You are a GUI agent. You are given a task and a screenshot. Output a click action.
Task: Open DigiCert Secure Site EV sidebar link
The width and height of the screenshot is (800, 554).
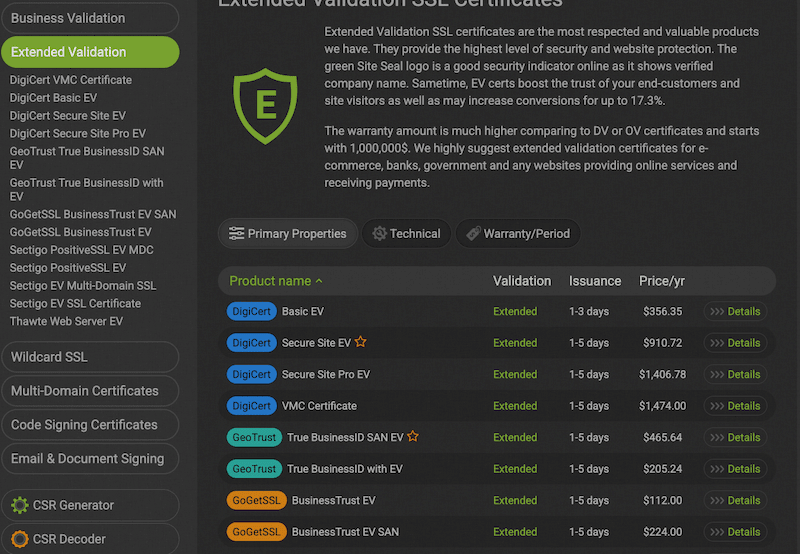(67, 116)
